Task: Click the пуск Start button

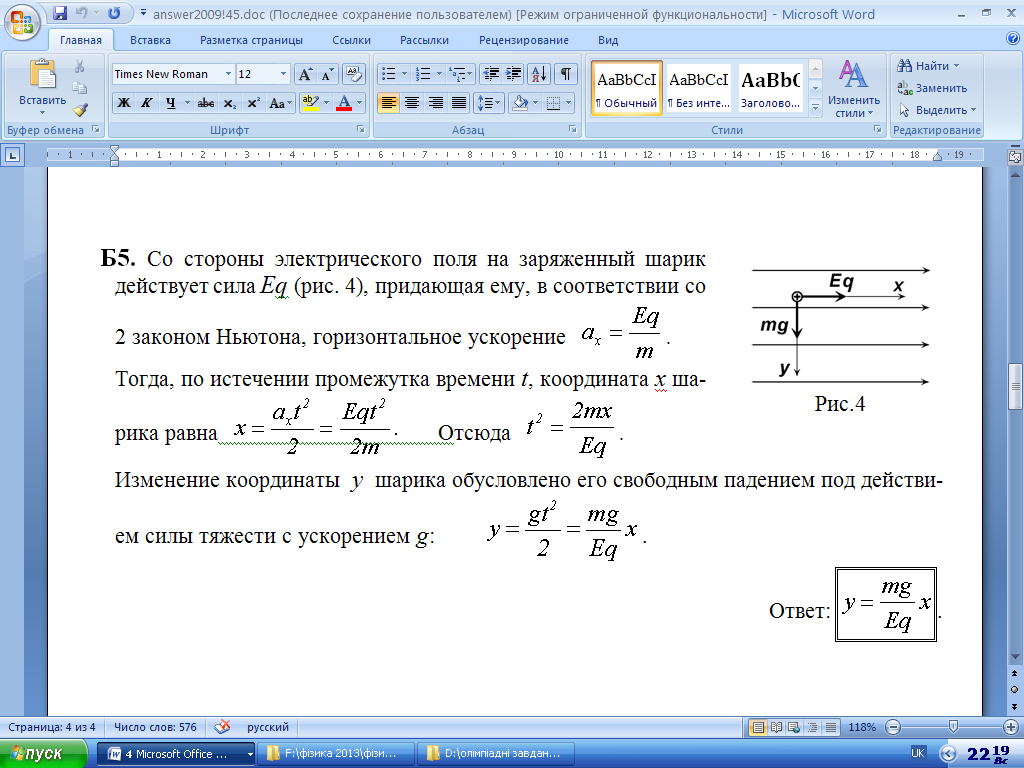Action: 44,754
